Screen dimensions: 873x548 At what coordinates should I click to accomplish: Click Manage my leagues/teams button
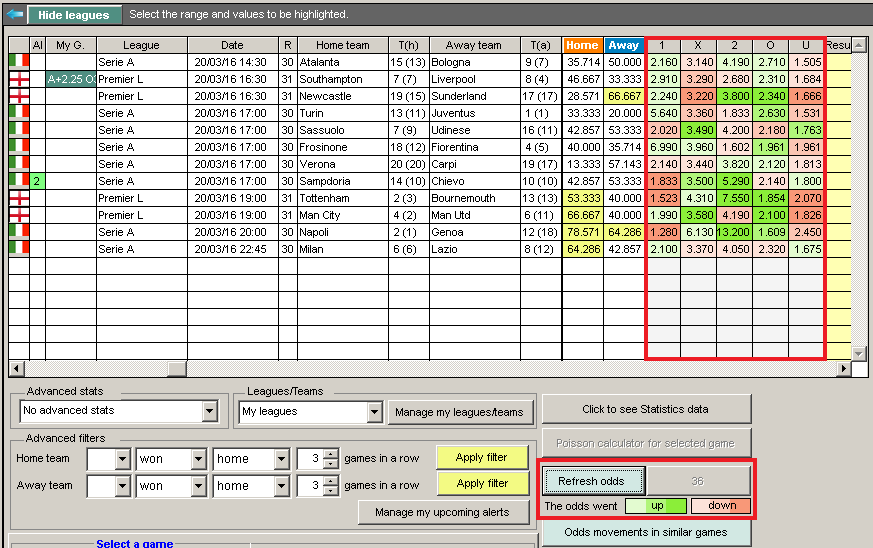[459, 412]
